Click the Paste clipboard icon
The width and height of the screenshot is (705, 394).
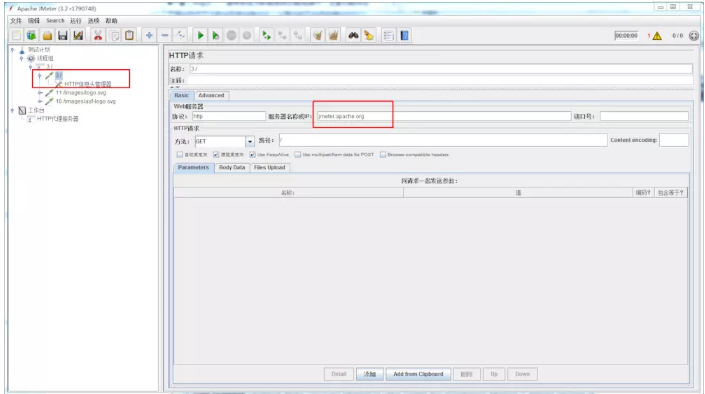[x=129, y=36]
